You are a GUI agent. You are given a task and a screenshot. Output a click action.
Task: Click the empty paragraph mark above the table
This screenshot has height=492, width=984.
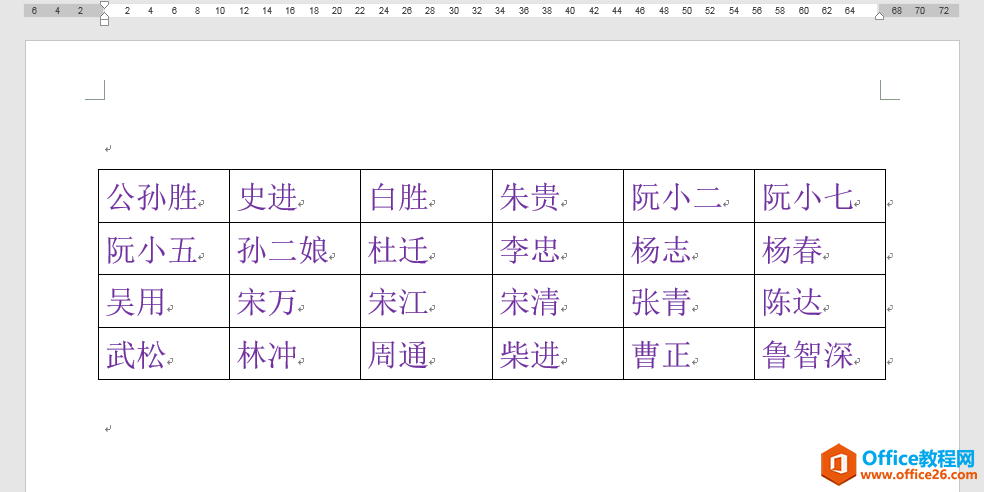click(108, 149)
